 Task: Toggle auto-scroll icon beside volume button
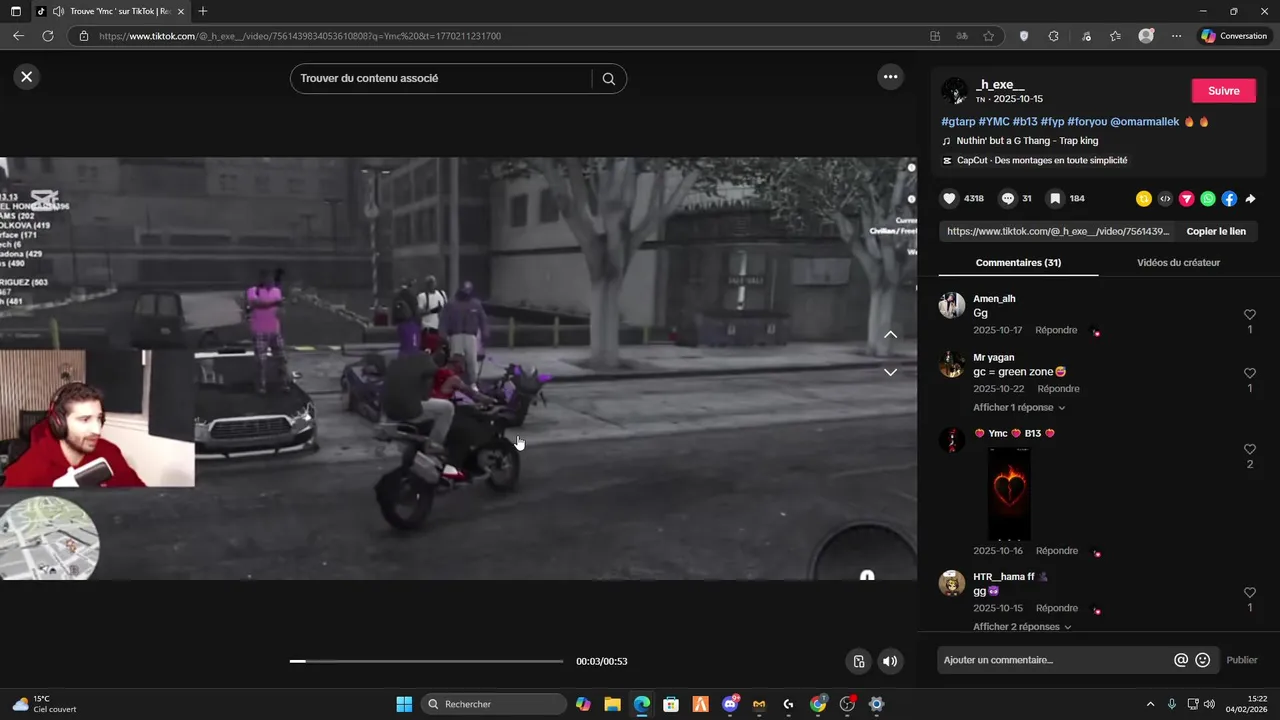pyautogui.click(x=858, y=661)
